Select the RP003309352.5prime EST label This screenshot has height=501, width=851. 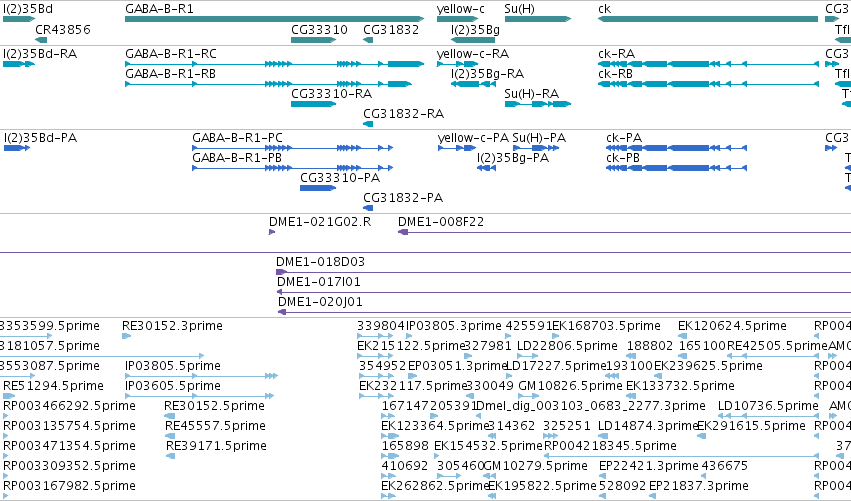tap(69, 466)
